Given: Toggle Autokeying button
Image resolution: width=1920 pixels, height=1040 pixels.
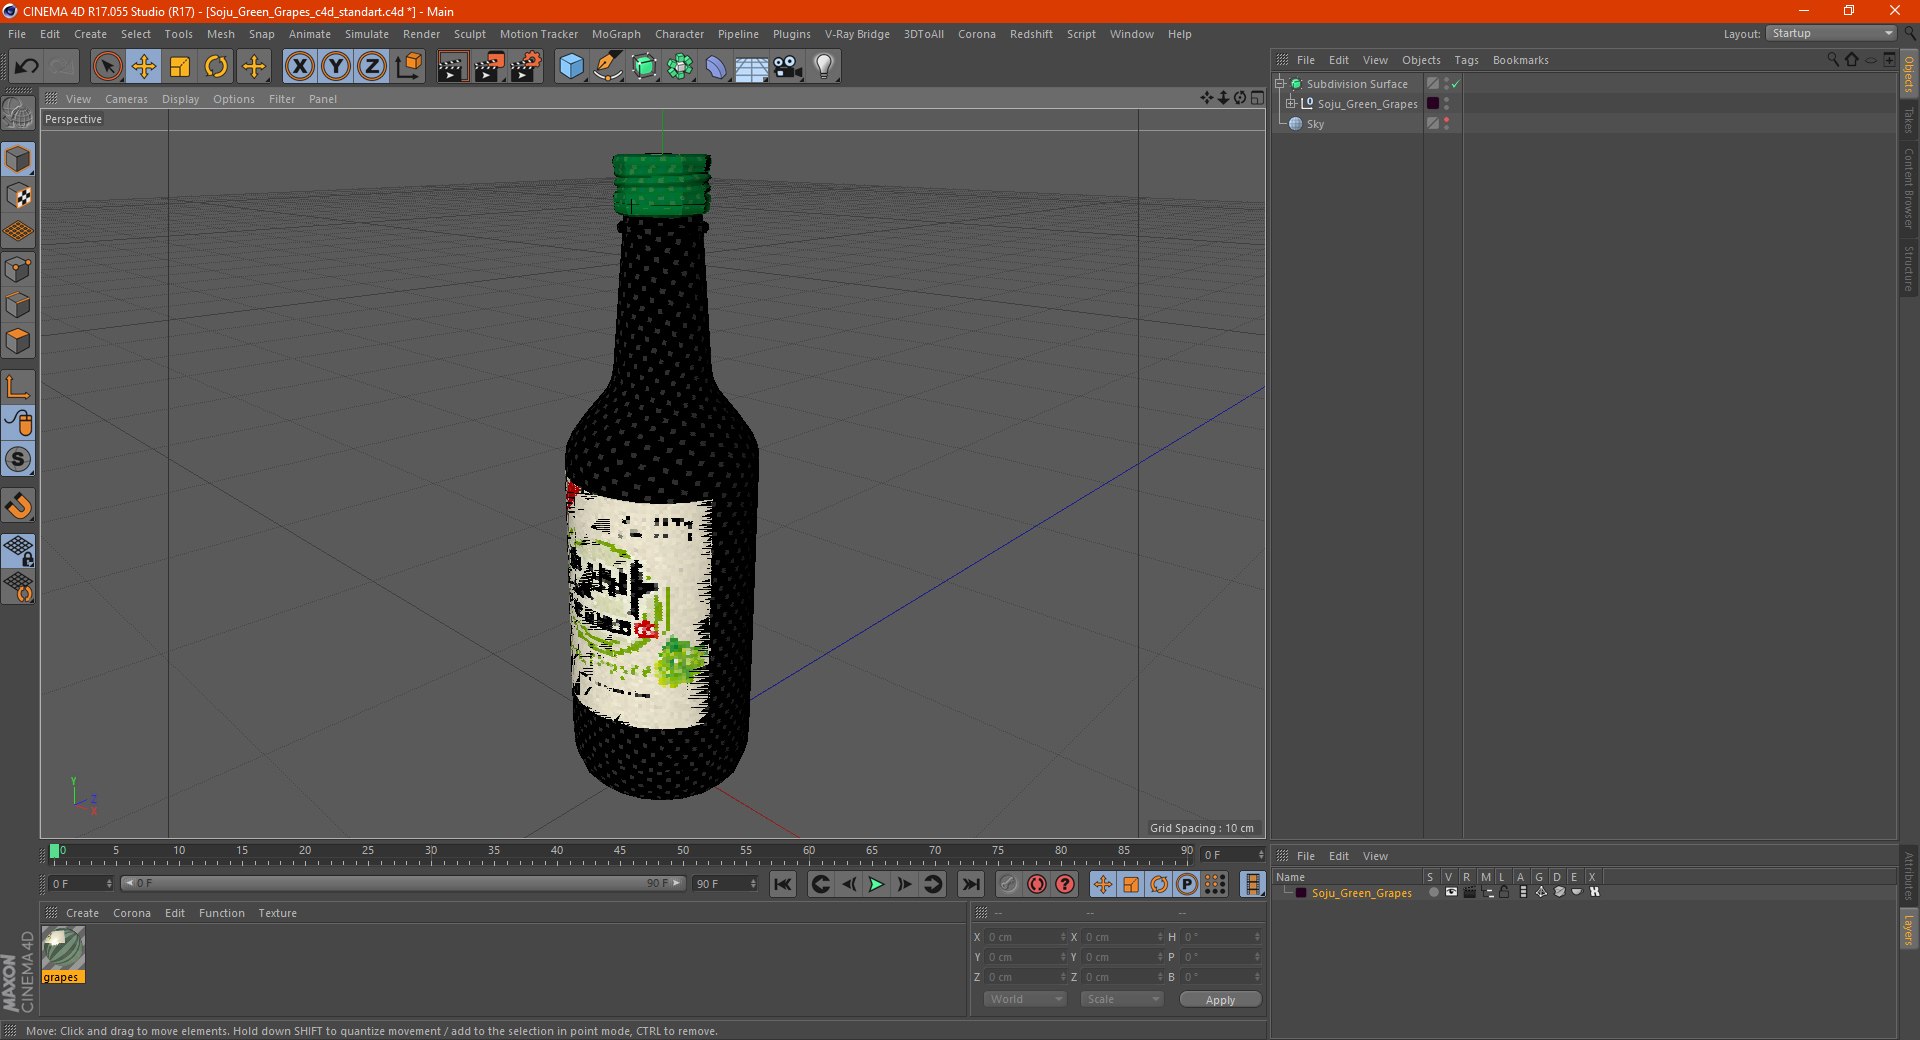Looking at the screenshot, I should click(1037, 884).
